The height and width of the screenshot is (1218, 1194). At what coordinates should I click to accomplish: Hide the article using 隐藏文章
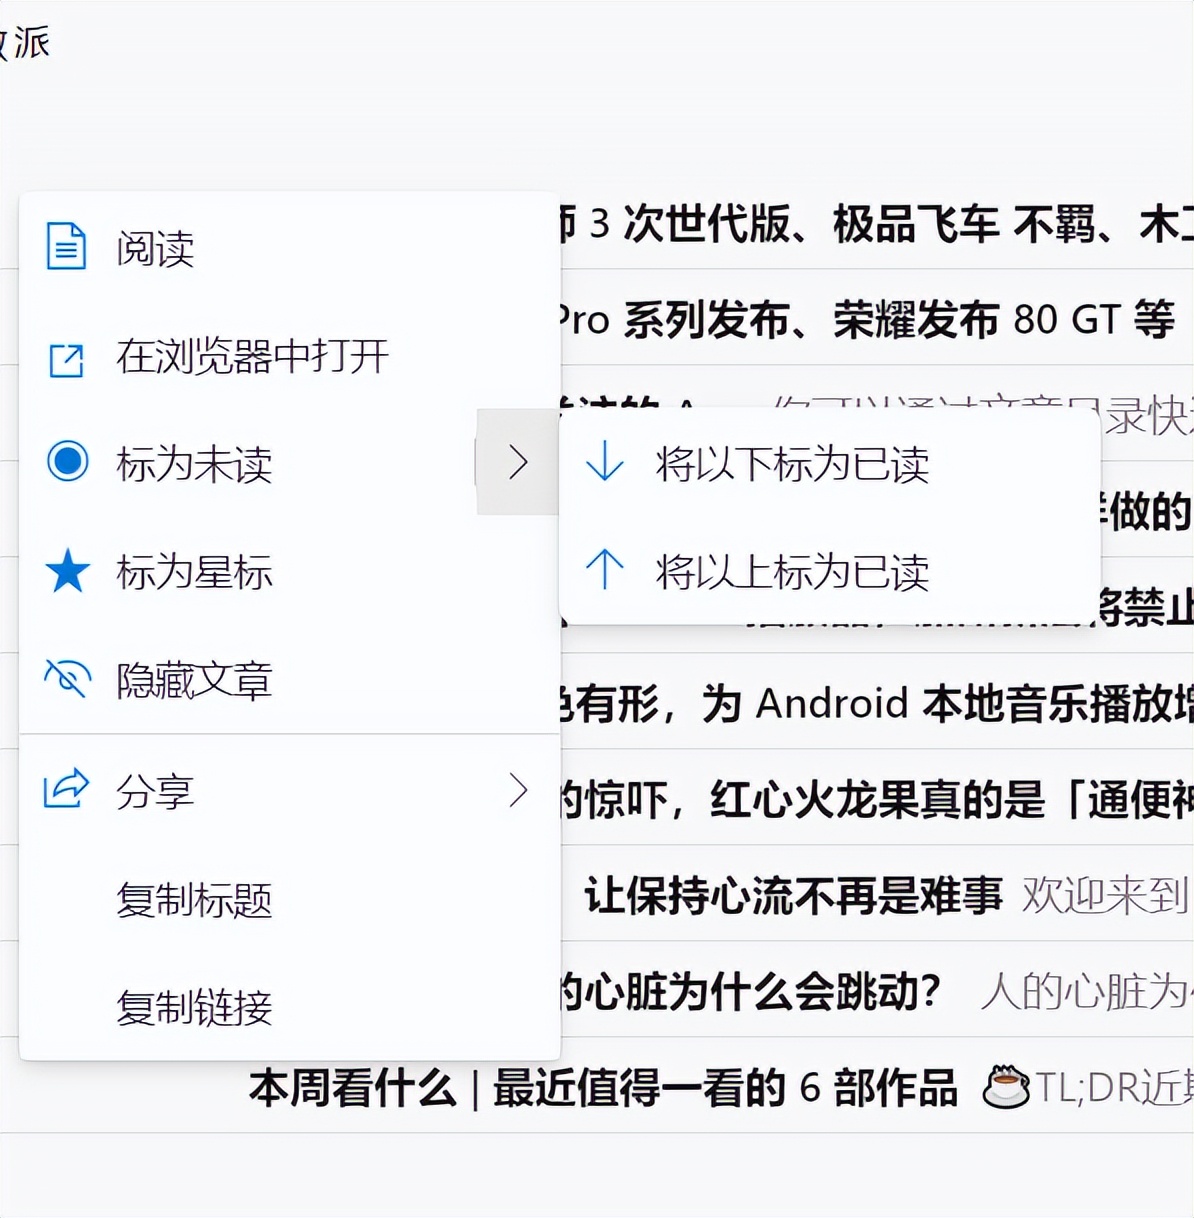coord(197,680)
